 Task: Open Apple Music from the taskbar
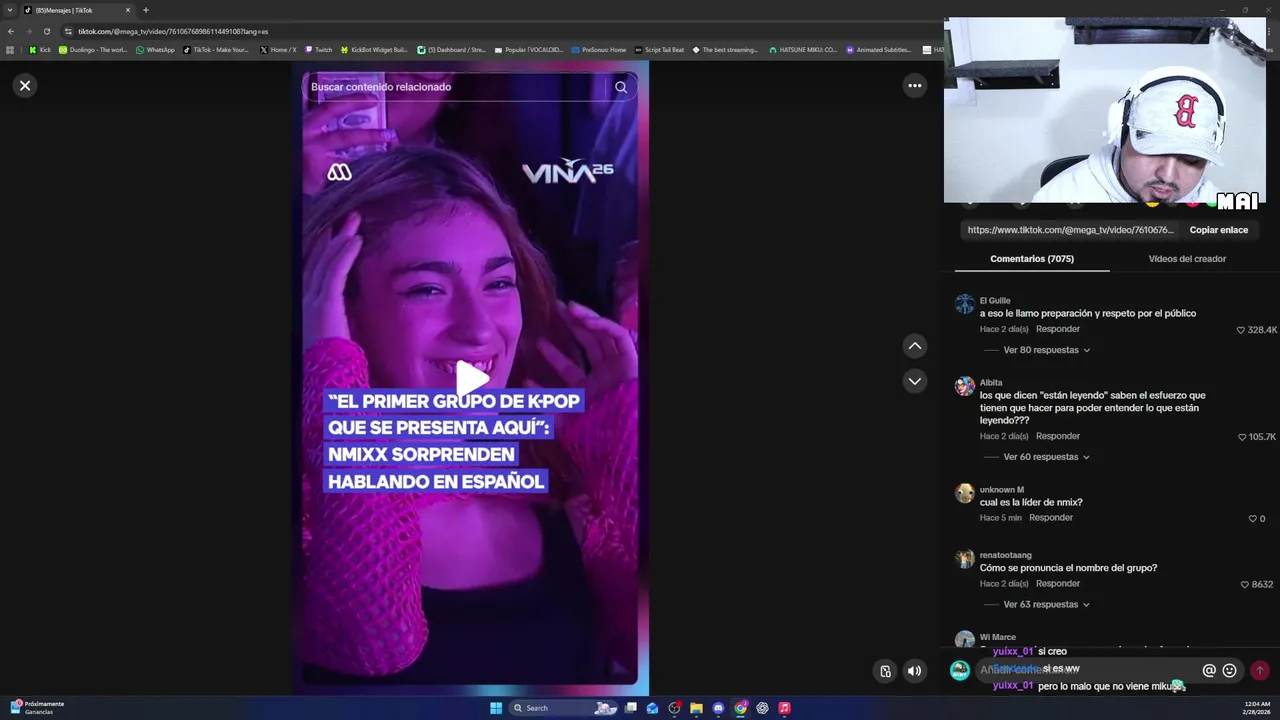pos(784,708)
